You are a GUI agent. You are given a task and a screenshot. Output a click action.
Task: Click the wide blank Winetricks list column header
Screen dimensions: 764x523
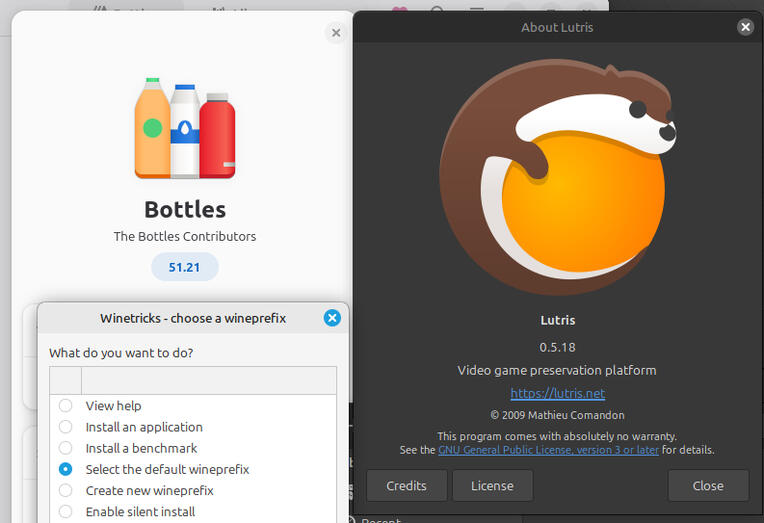pyautogui.click(x=208, y=380)
